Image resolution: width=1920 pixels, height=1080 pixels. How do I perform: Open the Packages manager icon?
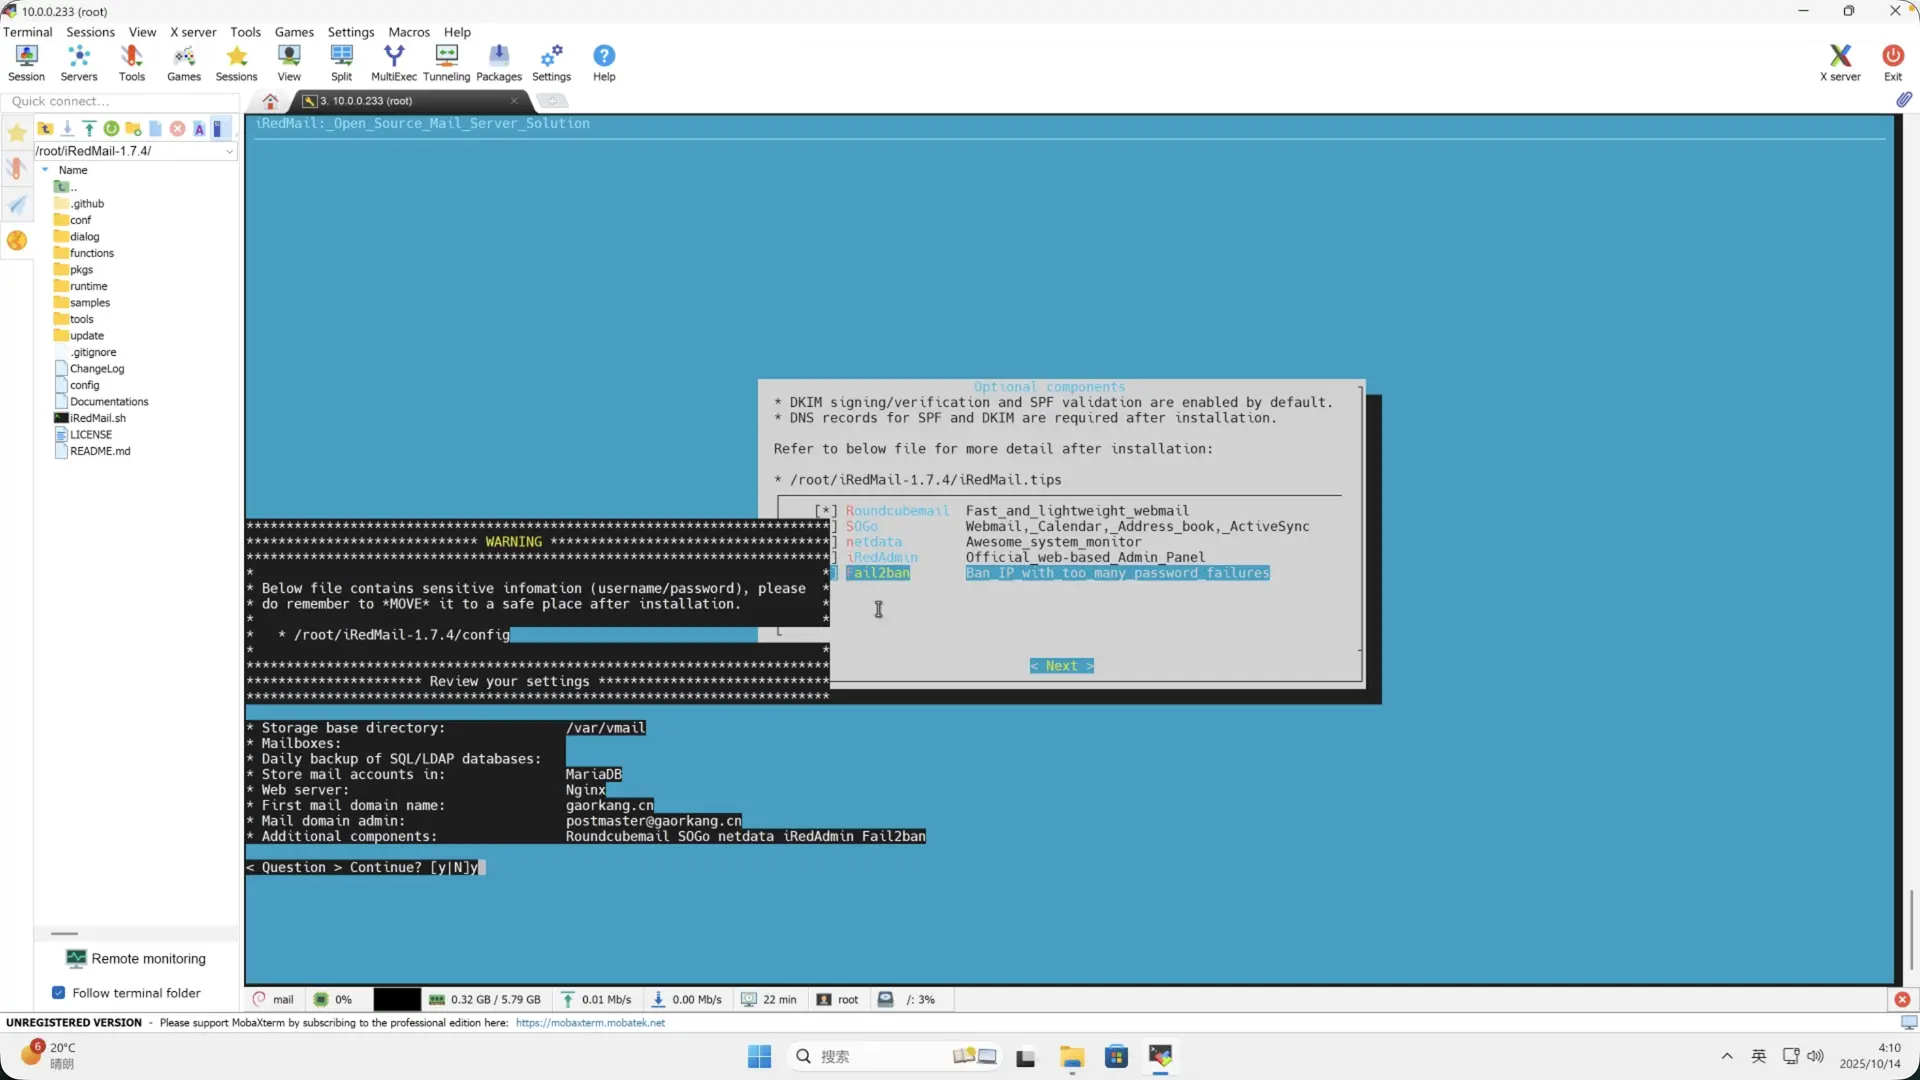point(498,62)
